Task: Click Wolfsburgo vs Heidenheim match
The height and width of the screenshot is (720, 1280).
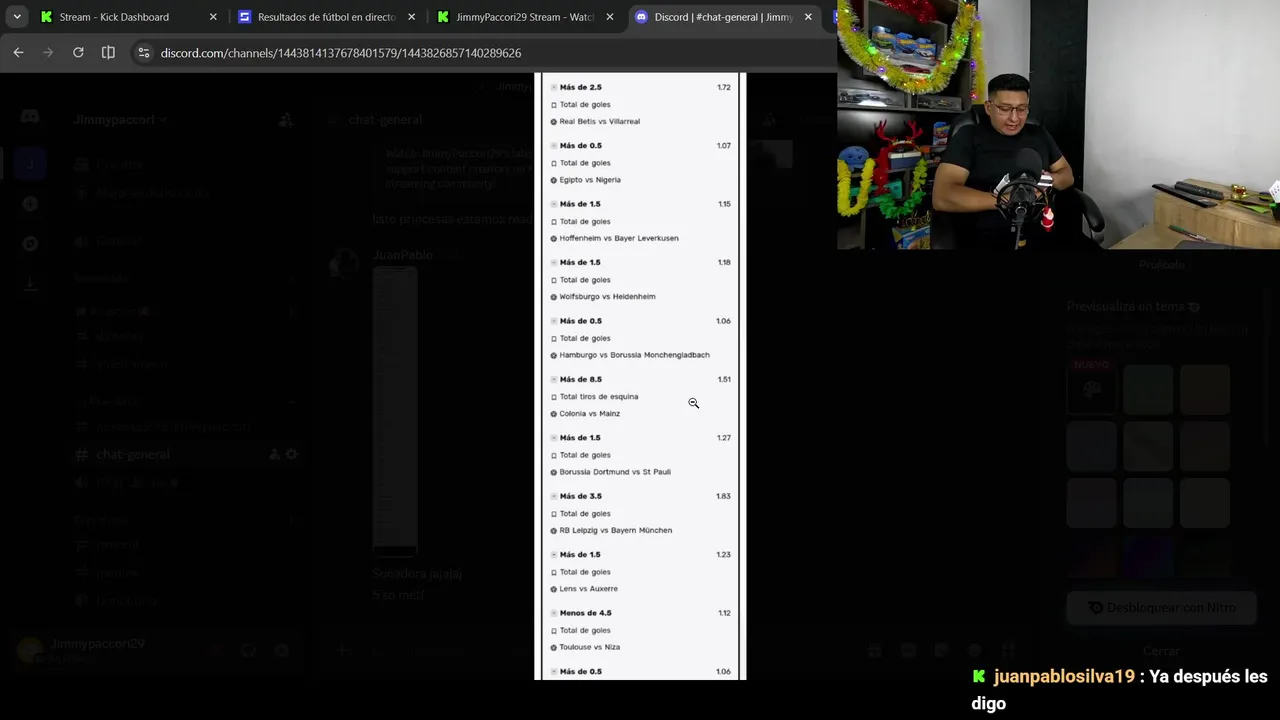Action: [607, 297]
